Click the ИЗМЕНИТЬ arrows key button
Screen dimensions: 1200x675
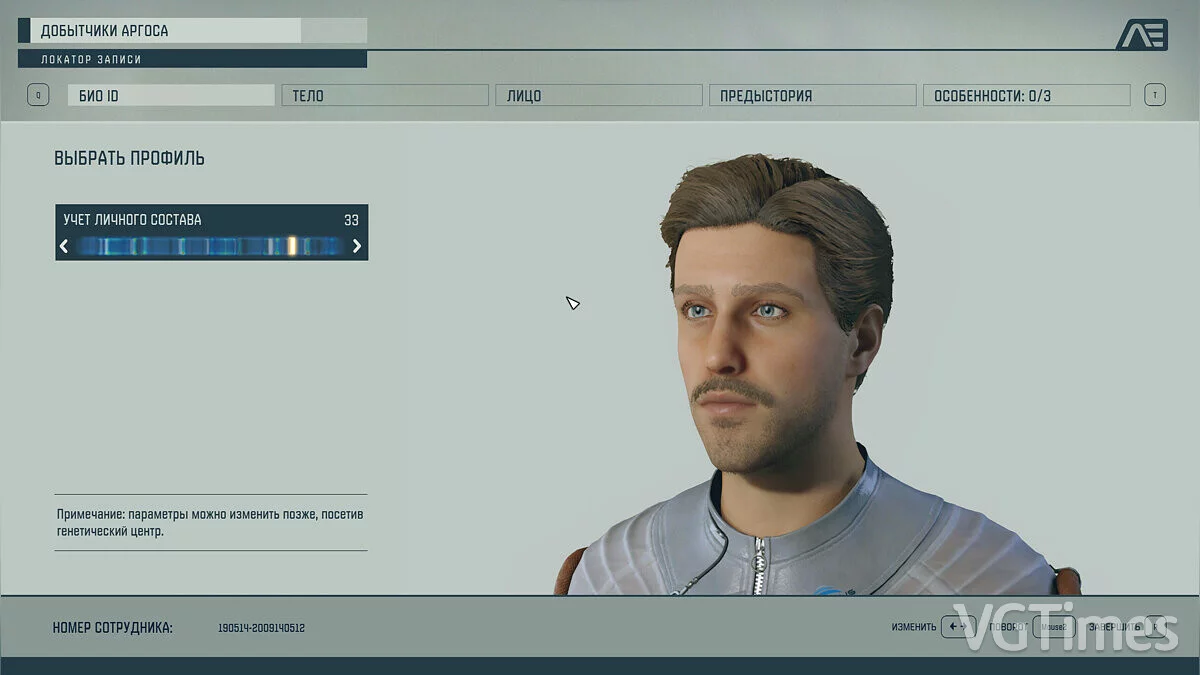point(958,627)
